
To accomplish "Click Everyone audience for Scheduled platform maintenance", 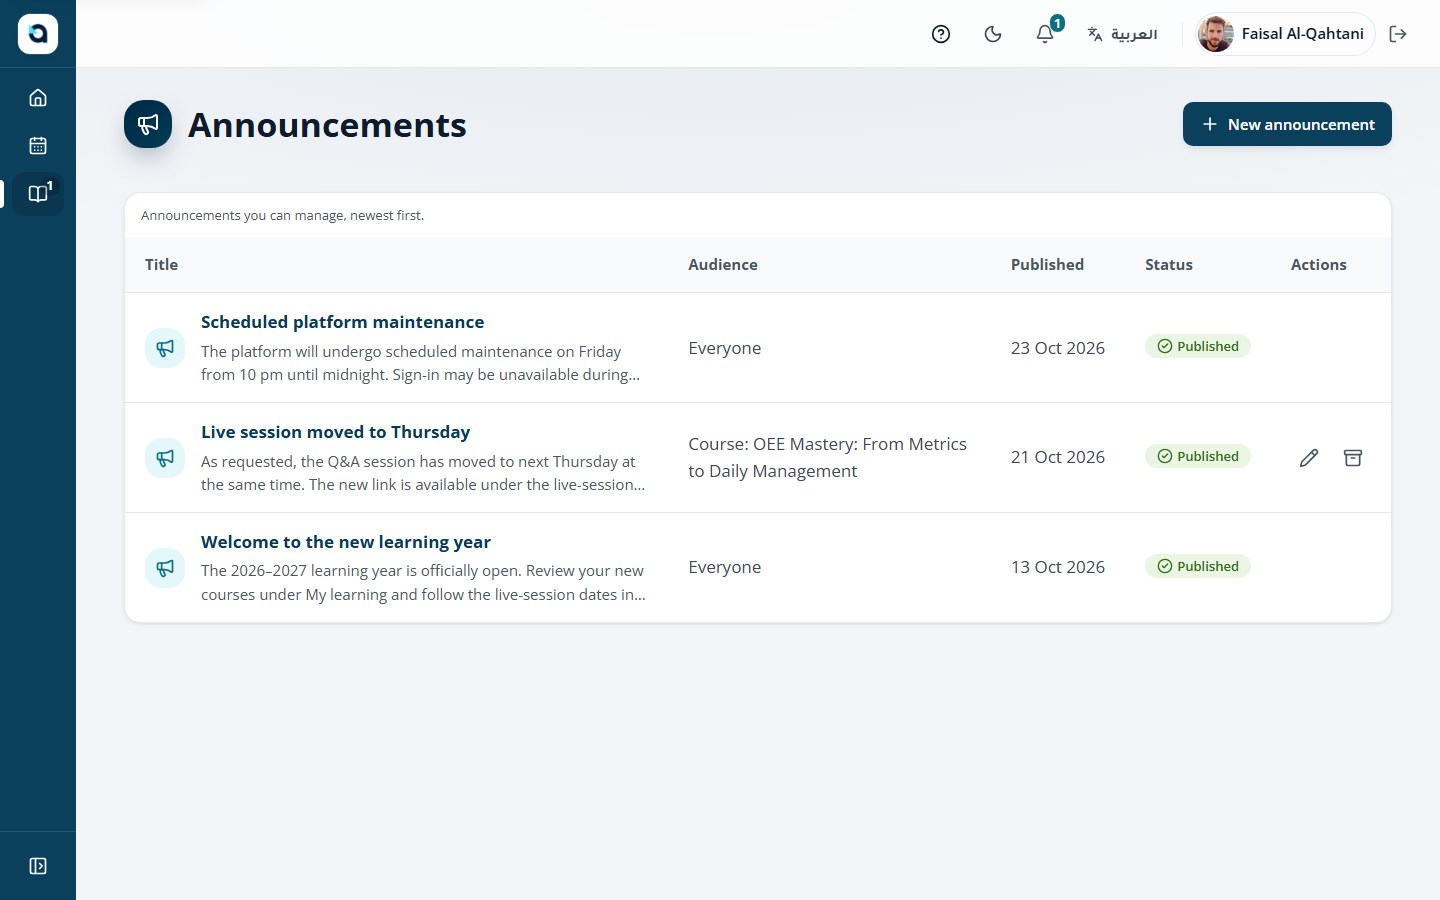I will pos(725,348).
